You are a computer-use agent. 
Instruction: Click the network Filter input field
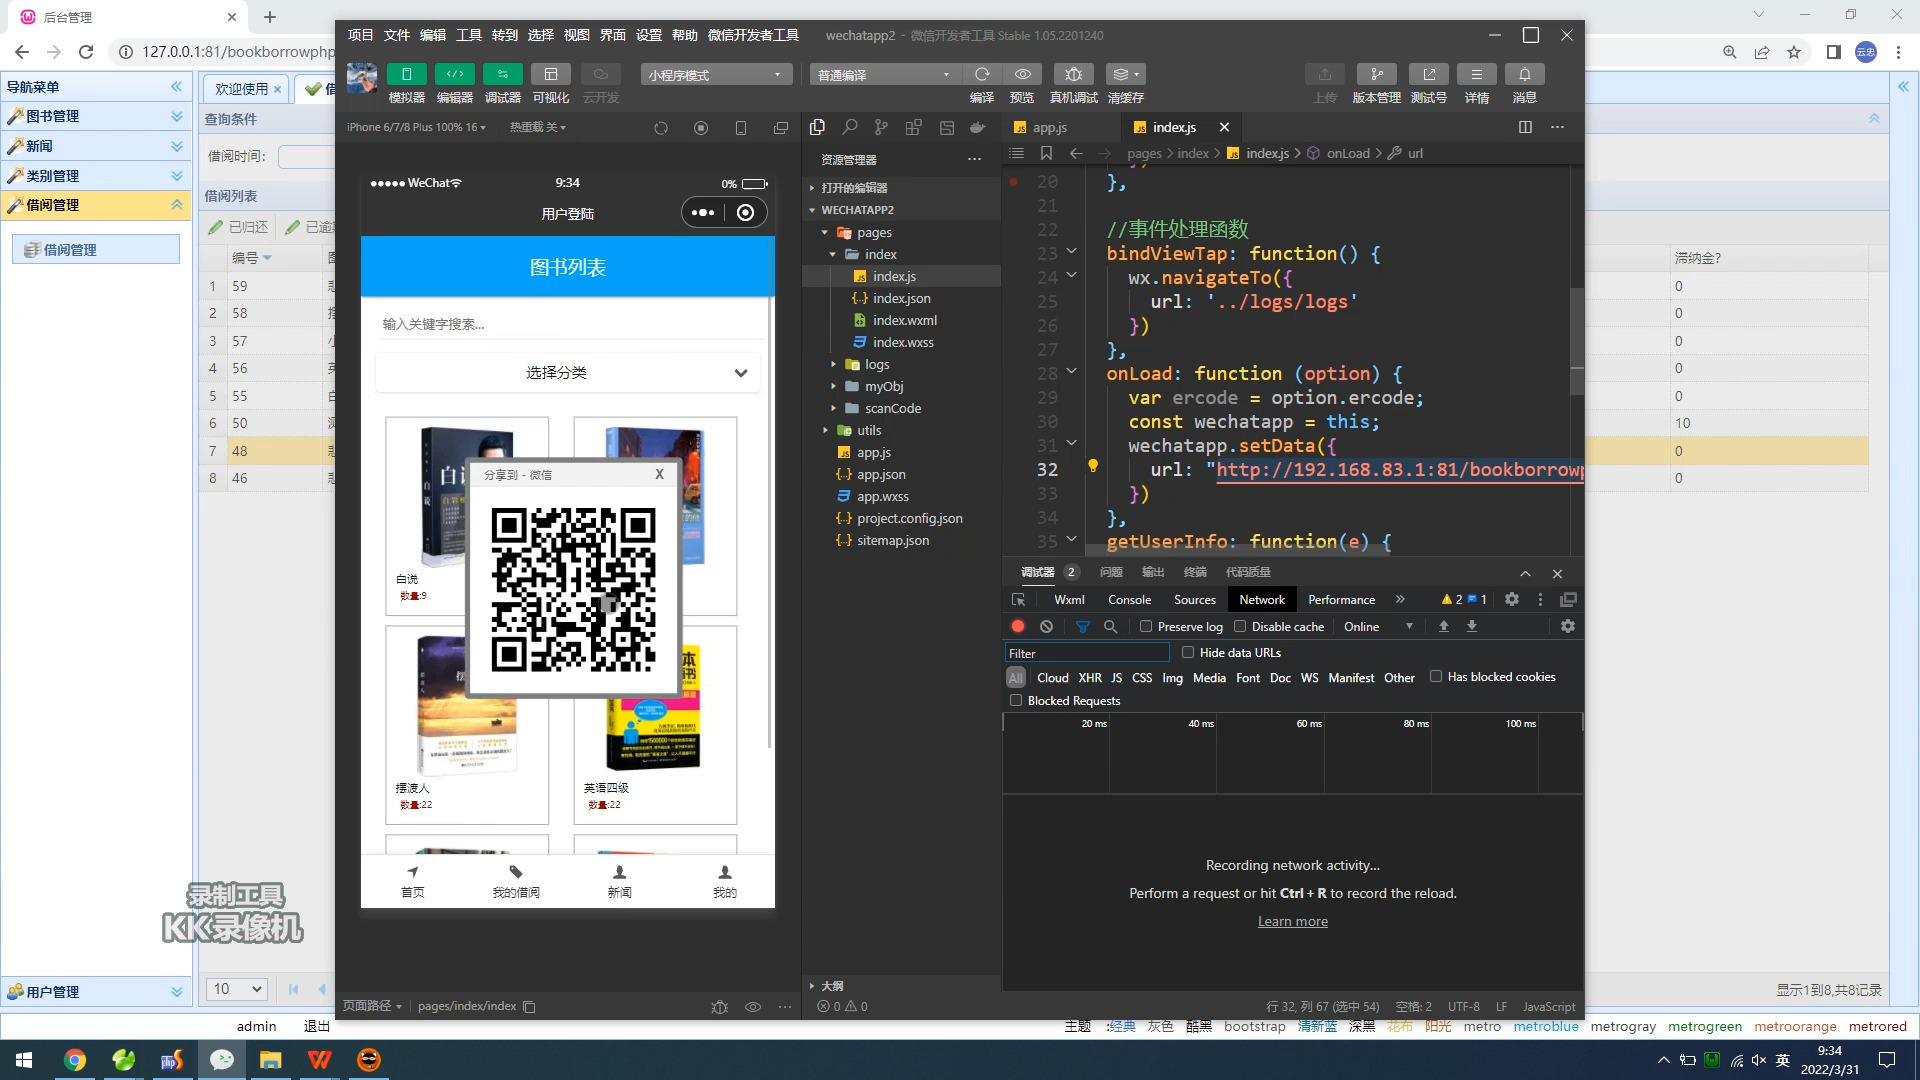pos(1087,653)
